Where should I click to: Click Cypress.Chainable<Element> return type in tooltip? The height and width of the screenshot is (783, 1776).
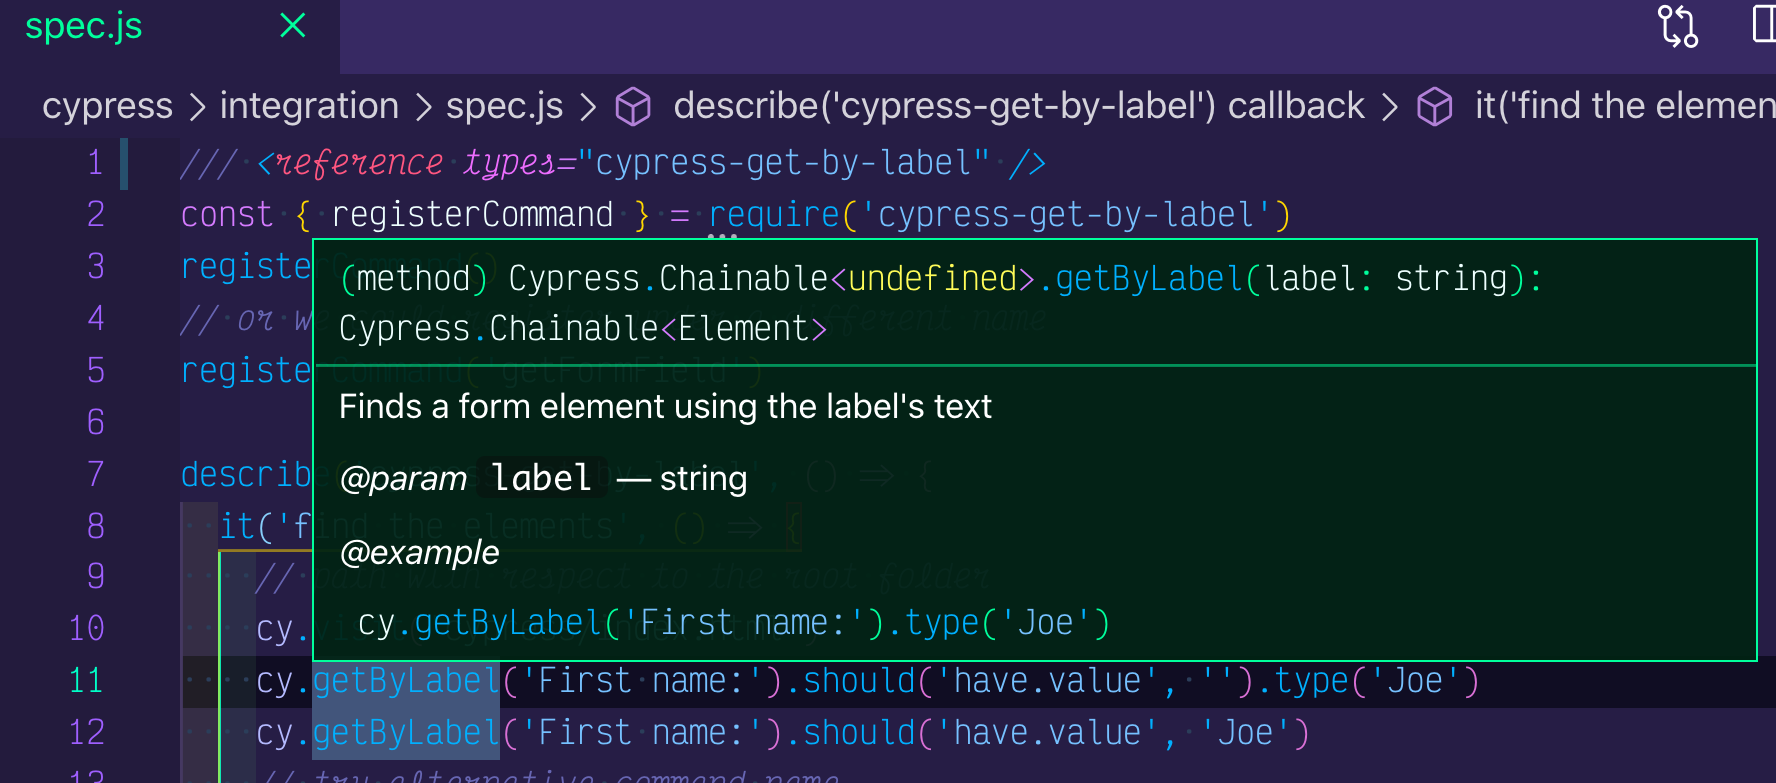583,329
